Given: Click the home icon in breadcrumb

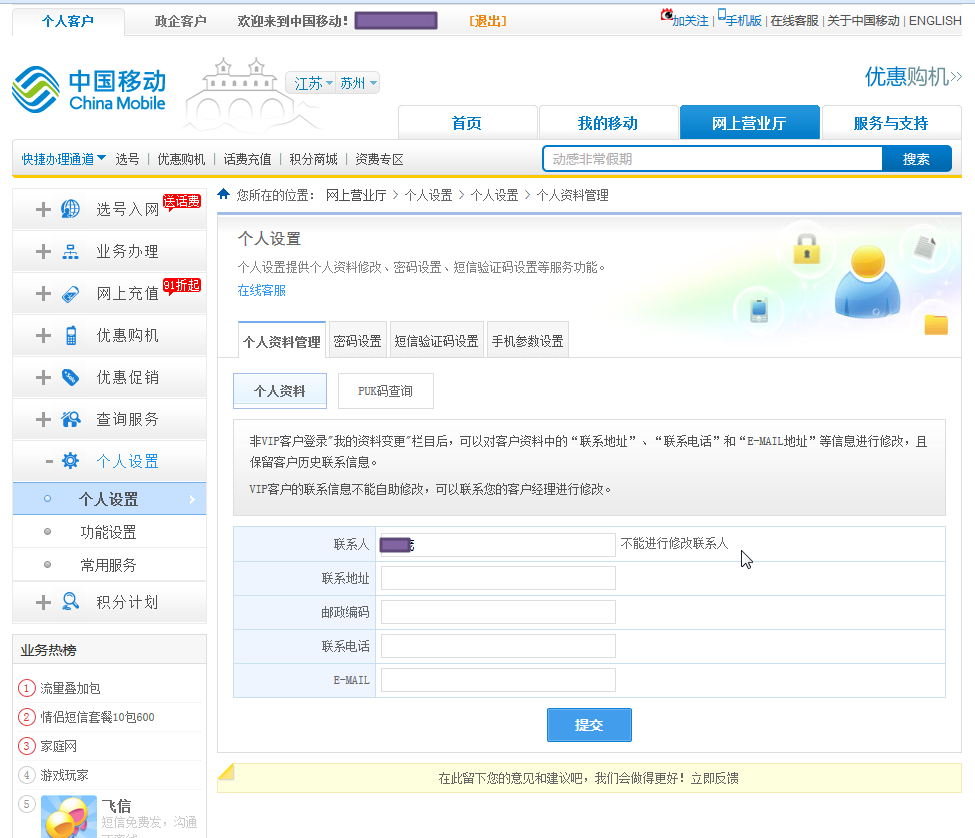Looking at the screenshot, I should (224, 194).
